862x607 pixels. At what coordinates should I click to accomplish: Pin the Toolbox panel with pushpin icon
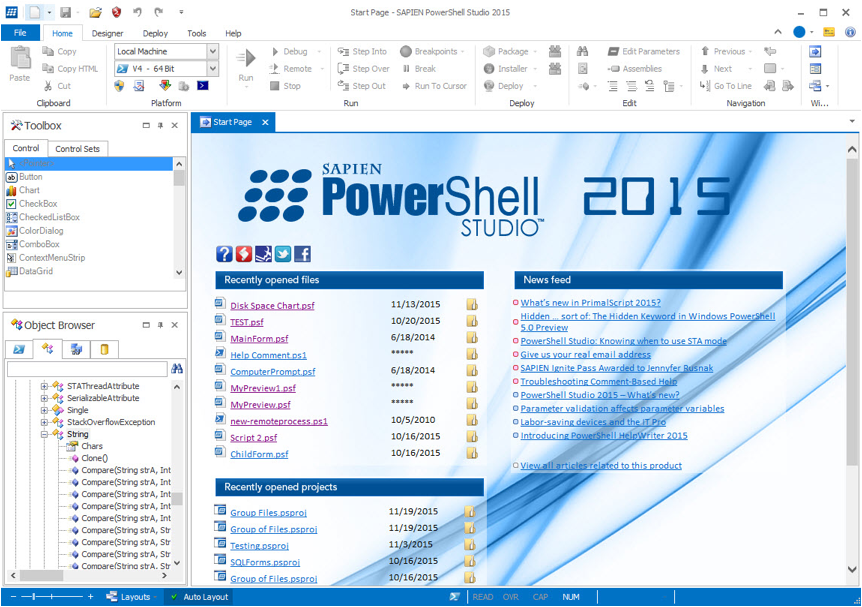click(160, 126)
